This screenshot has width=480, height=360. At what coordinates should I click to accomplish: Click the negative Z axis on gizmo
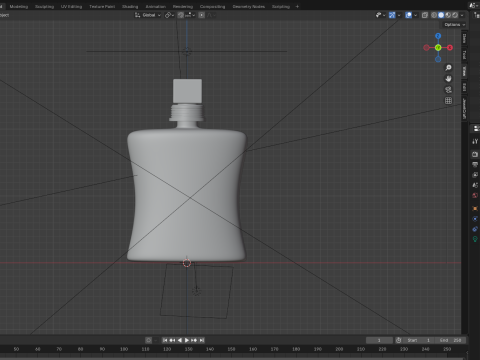tap(438, 59)
